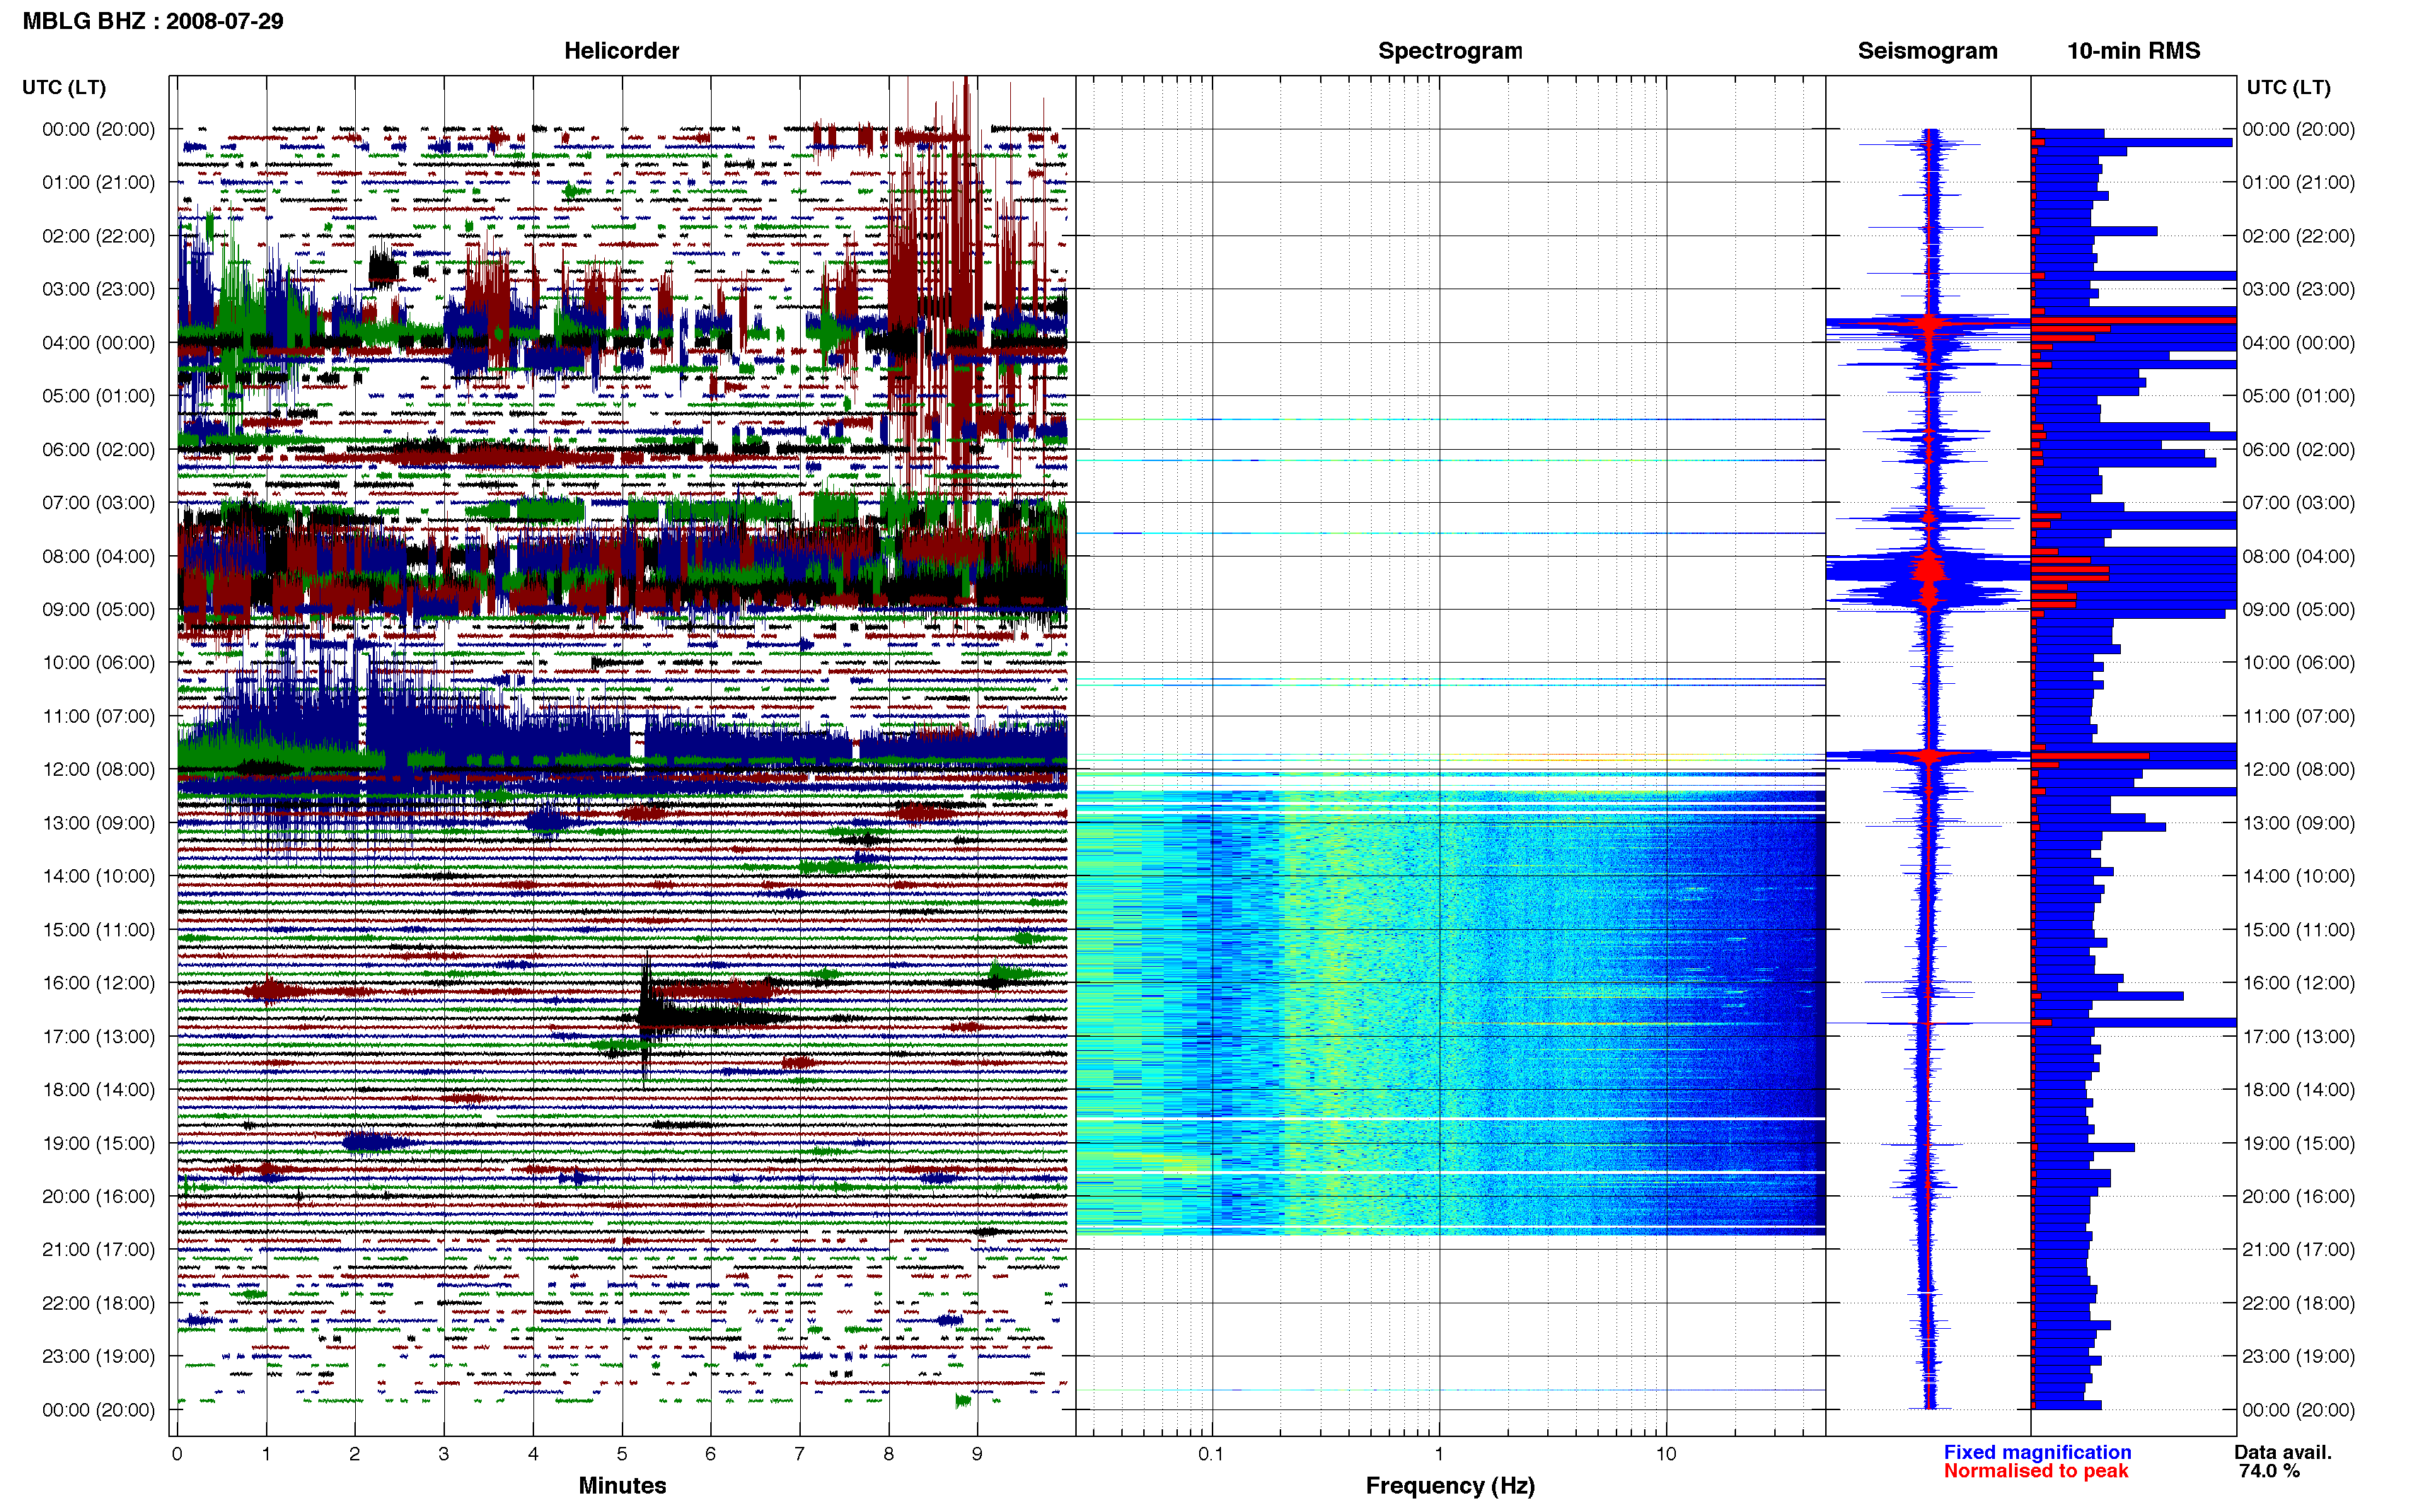Click '02:00 (22:00)' on the Helicorder time axis

coord(99,236)
